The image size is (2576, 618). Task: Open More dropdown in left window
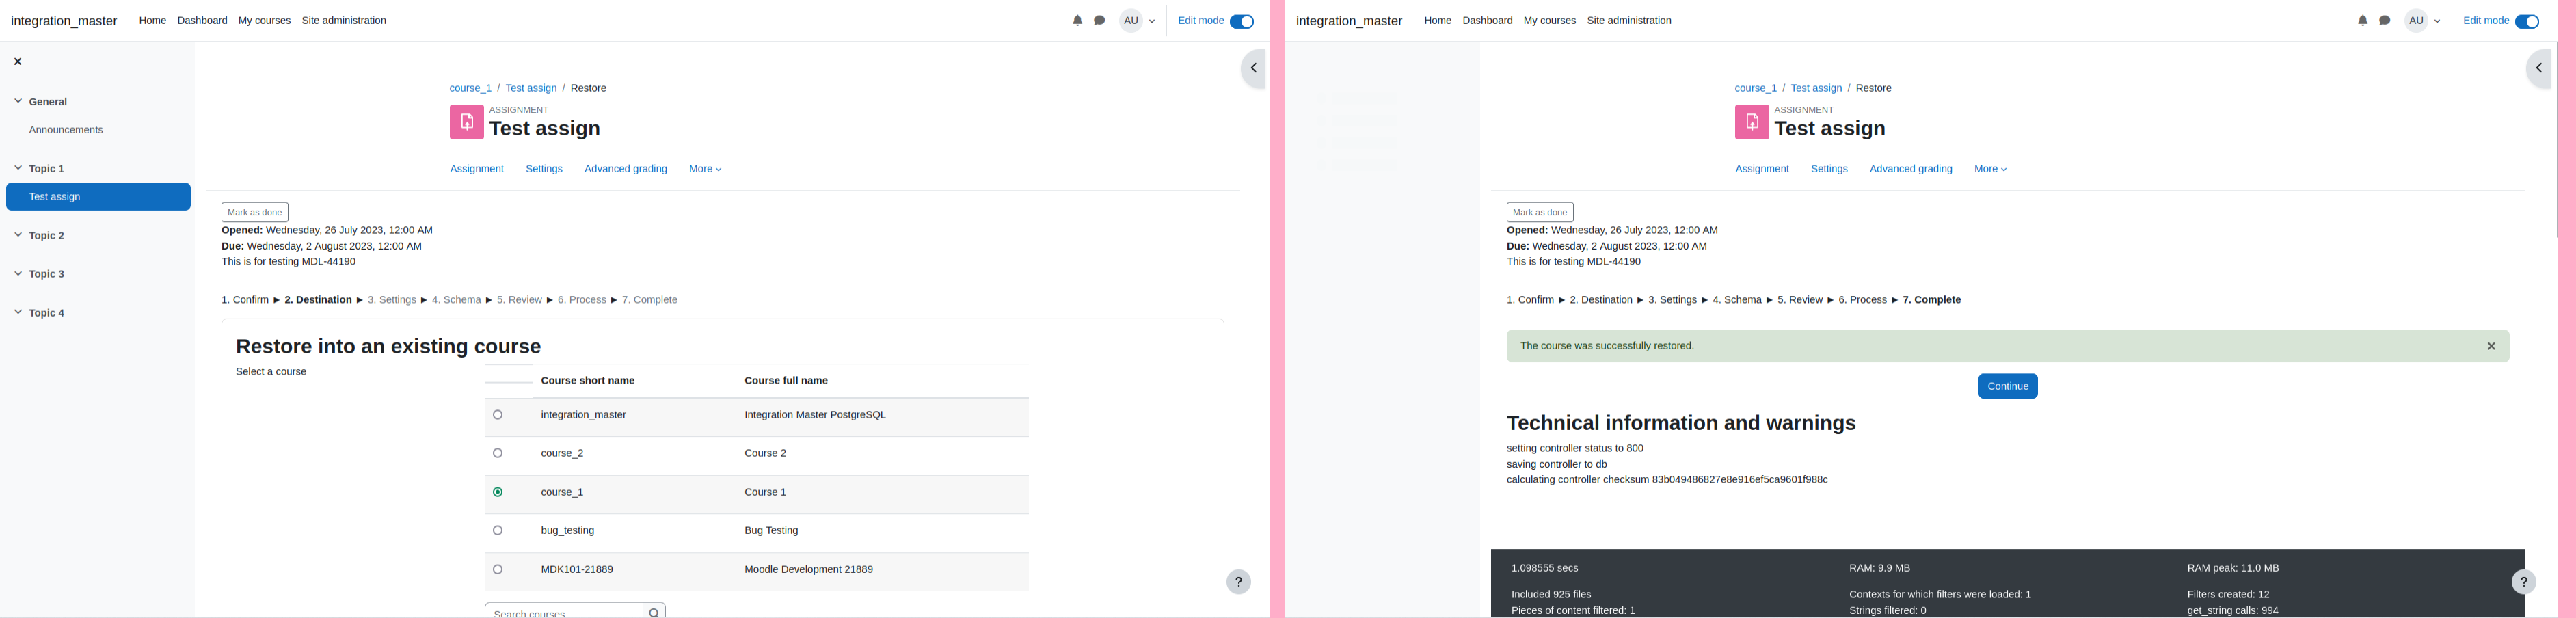tap(705, 169)
